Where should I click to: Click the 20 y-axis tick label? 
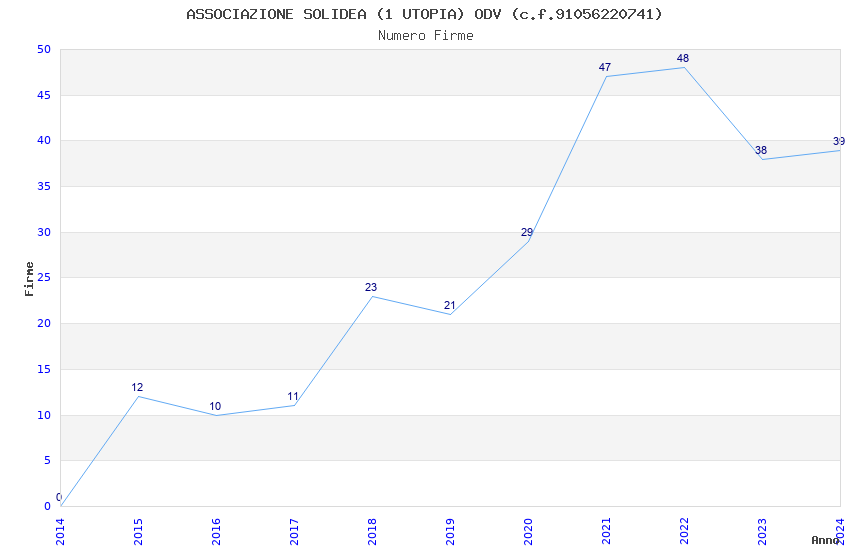click(x=44, y=323)
